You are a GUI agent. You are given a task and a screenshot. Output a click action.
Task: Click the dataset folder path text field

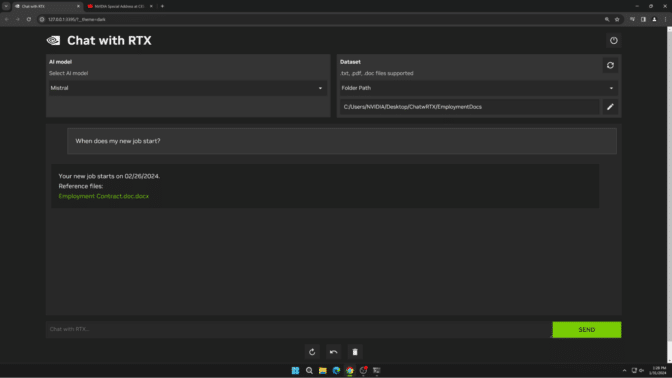(470, 107)
